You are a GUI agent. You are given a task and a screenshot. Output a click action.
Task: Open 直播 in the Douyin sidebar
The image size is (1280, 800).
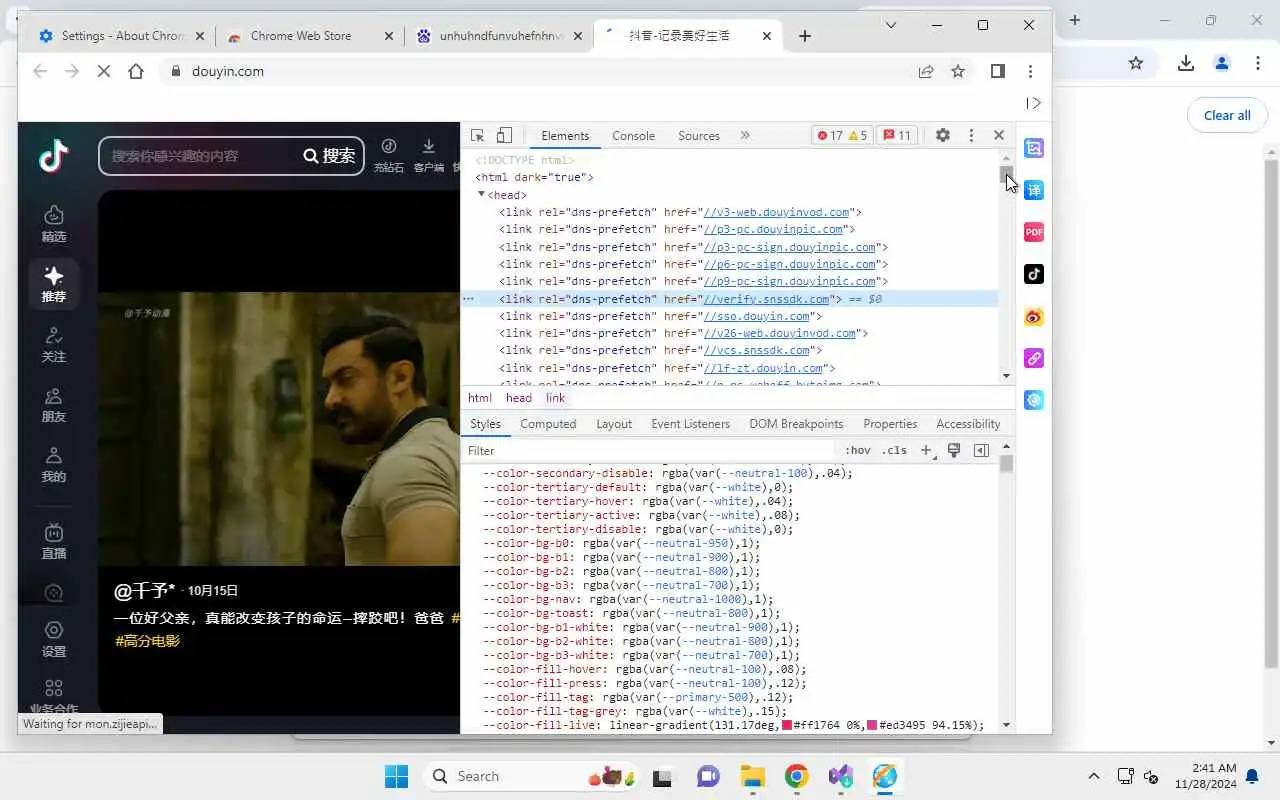pyautogui.click(x=54, y=541)
